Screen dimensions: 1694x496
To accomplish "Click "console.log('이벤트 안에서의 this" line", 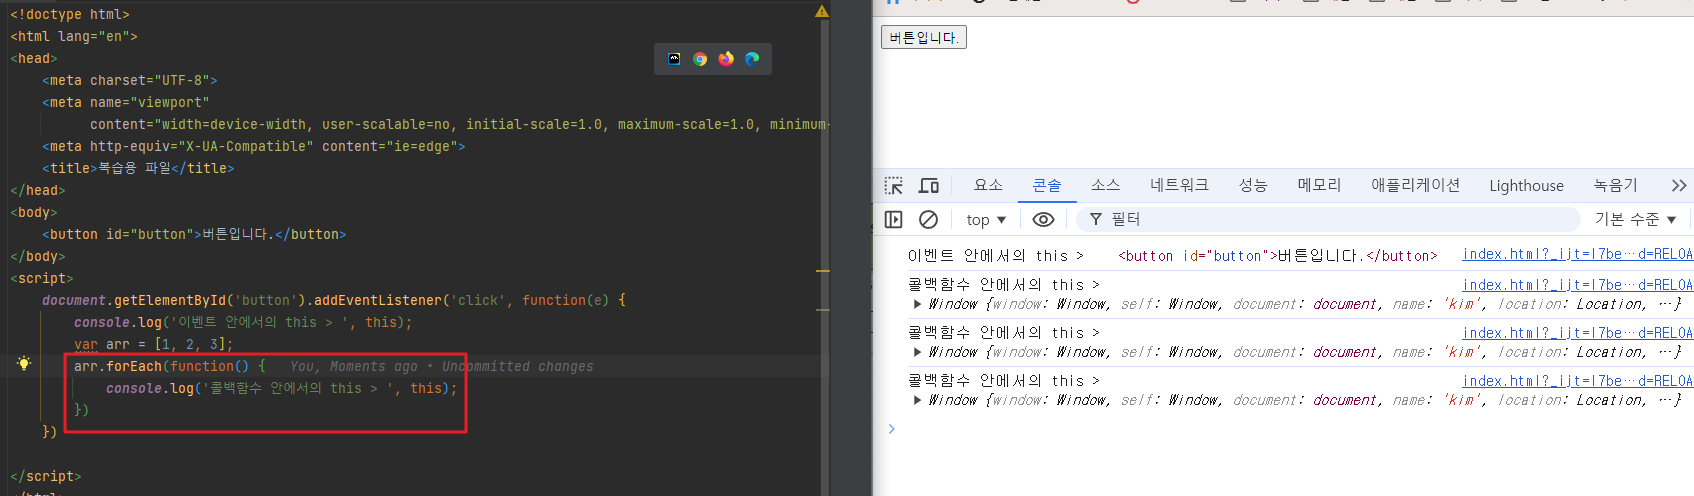I will click(243, 322).
